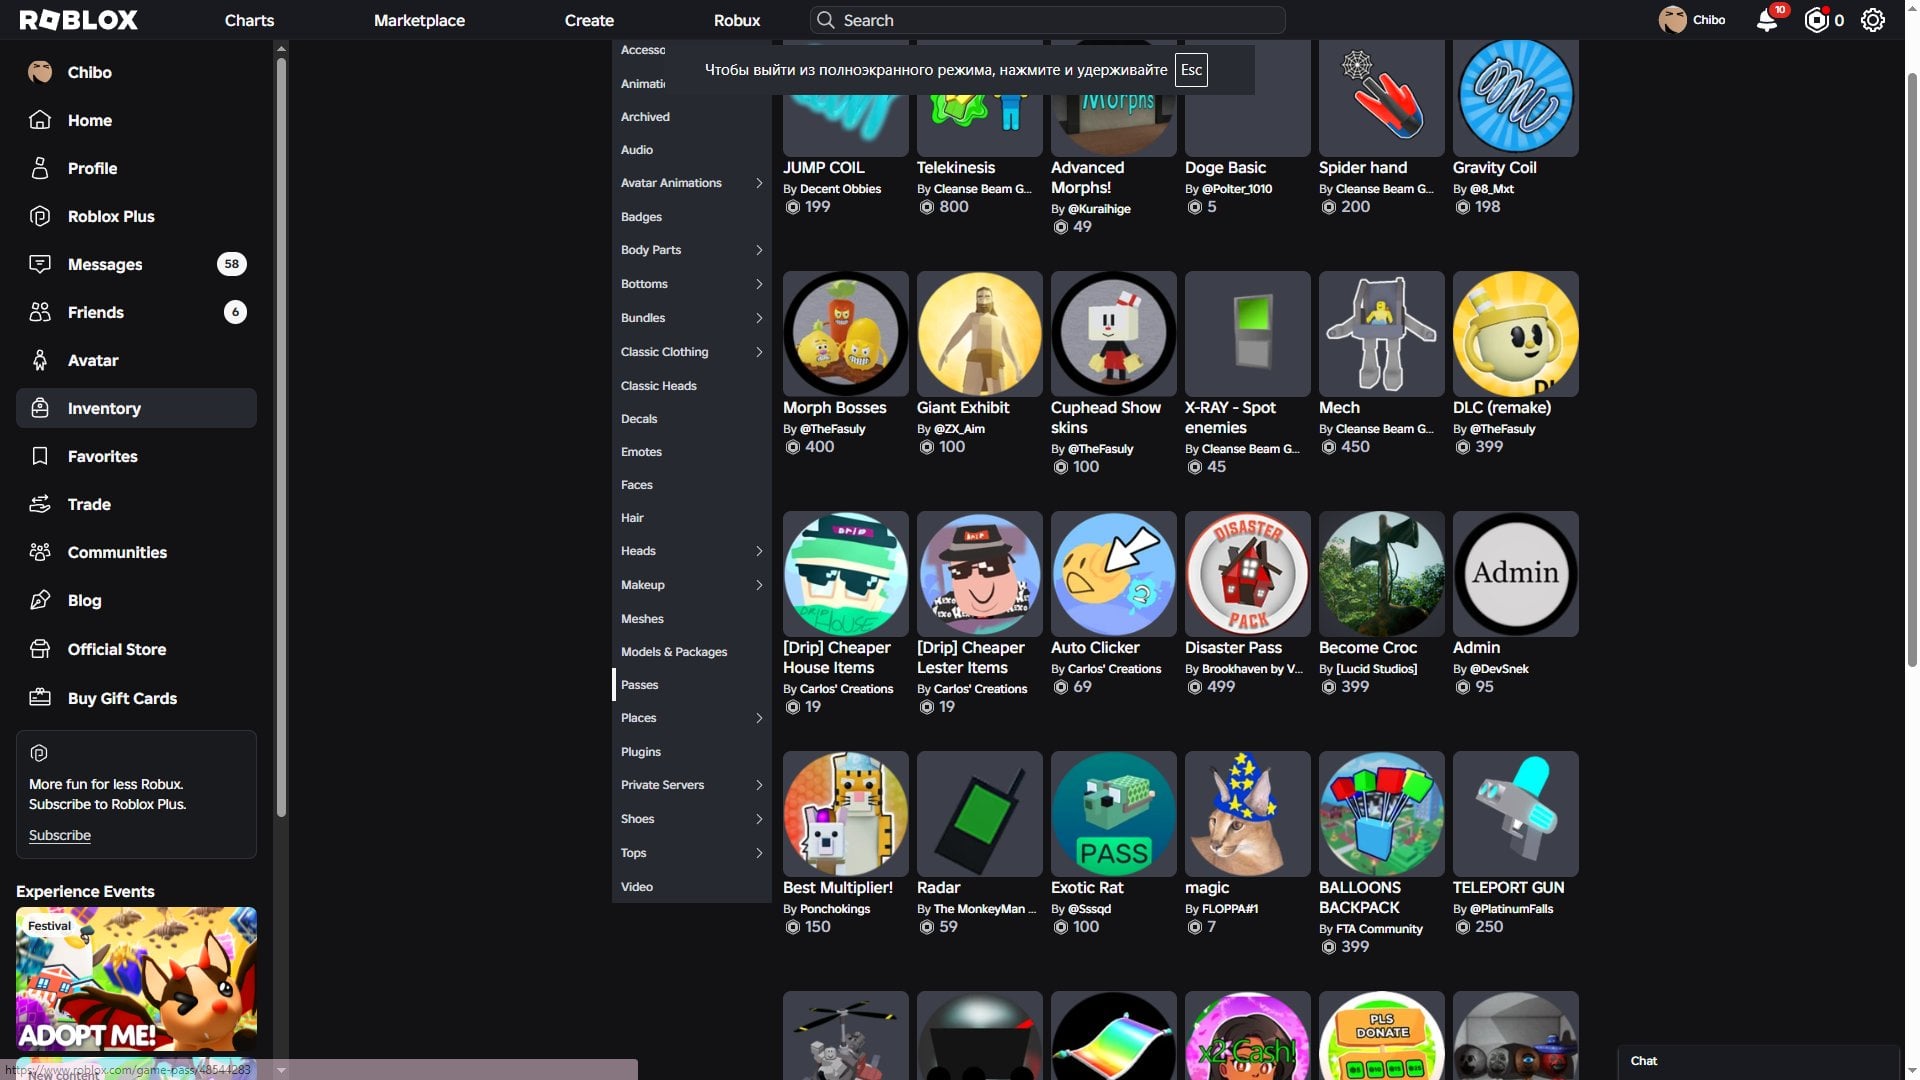Open the Chat panel

(x=1758, y=1061)
